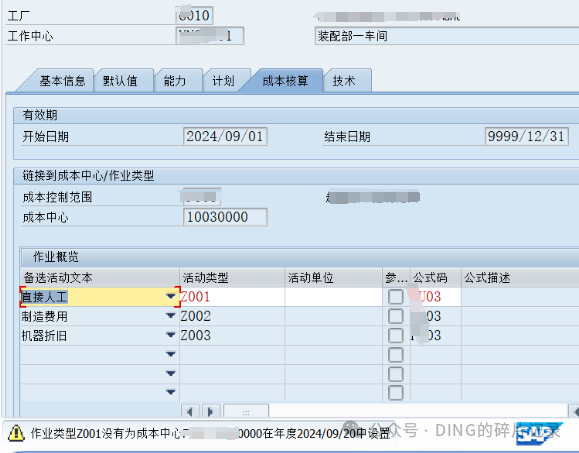Click the 公式描述 column header
This screenshot has height=453, width=579.
point(520,278)
